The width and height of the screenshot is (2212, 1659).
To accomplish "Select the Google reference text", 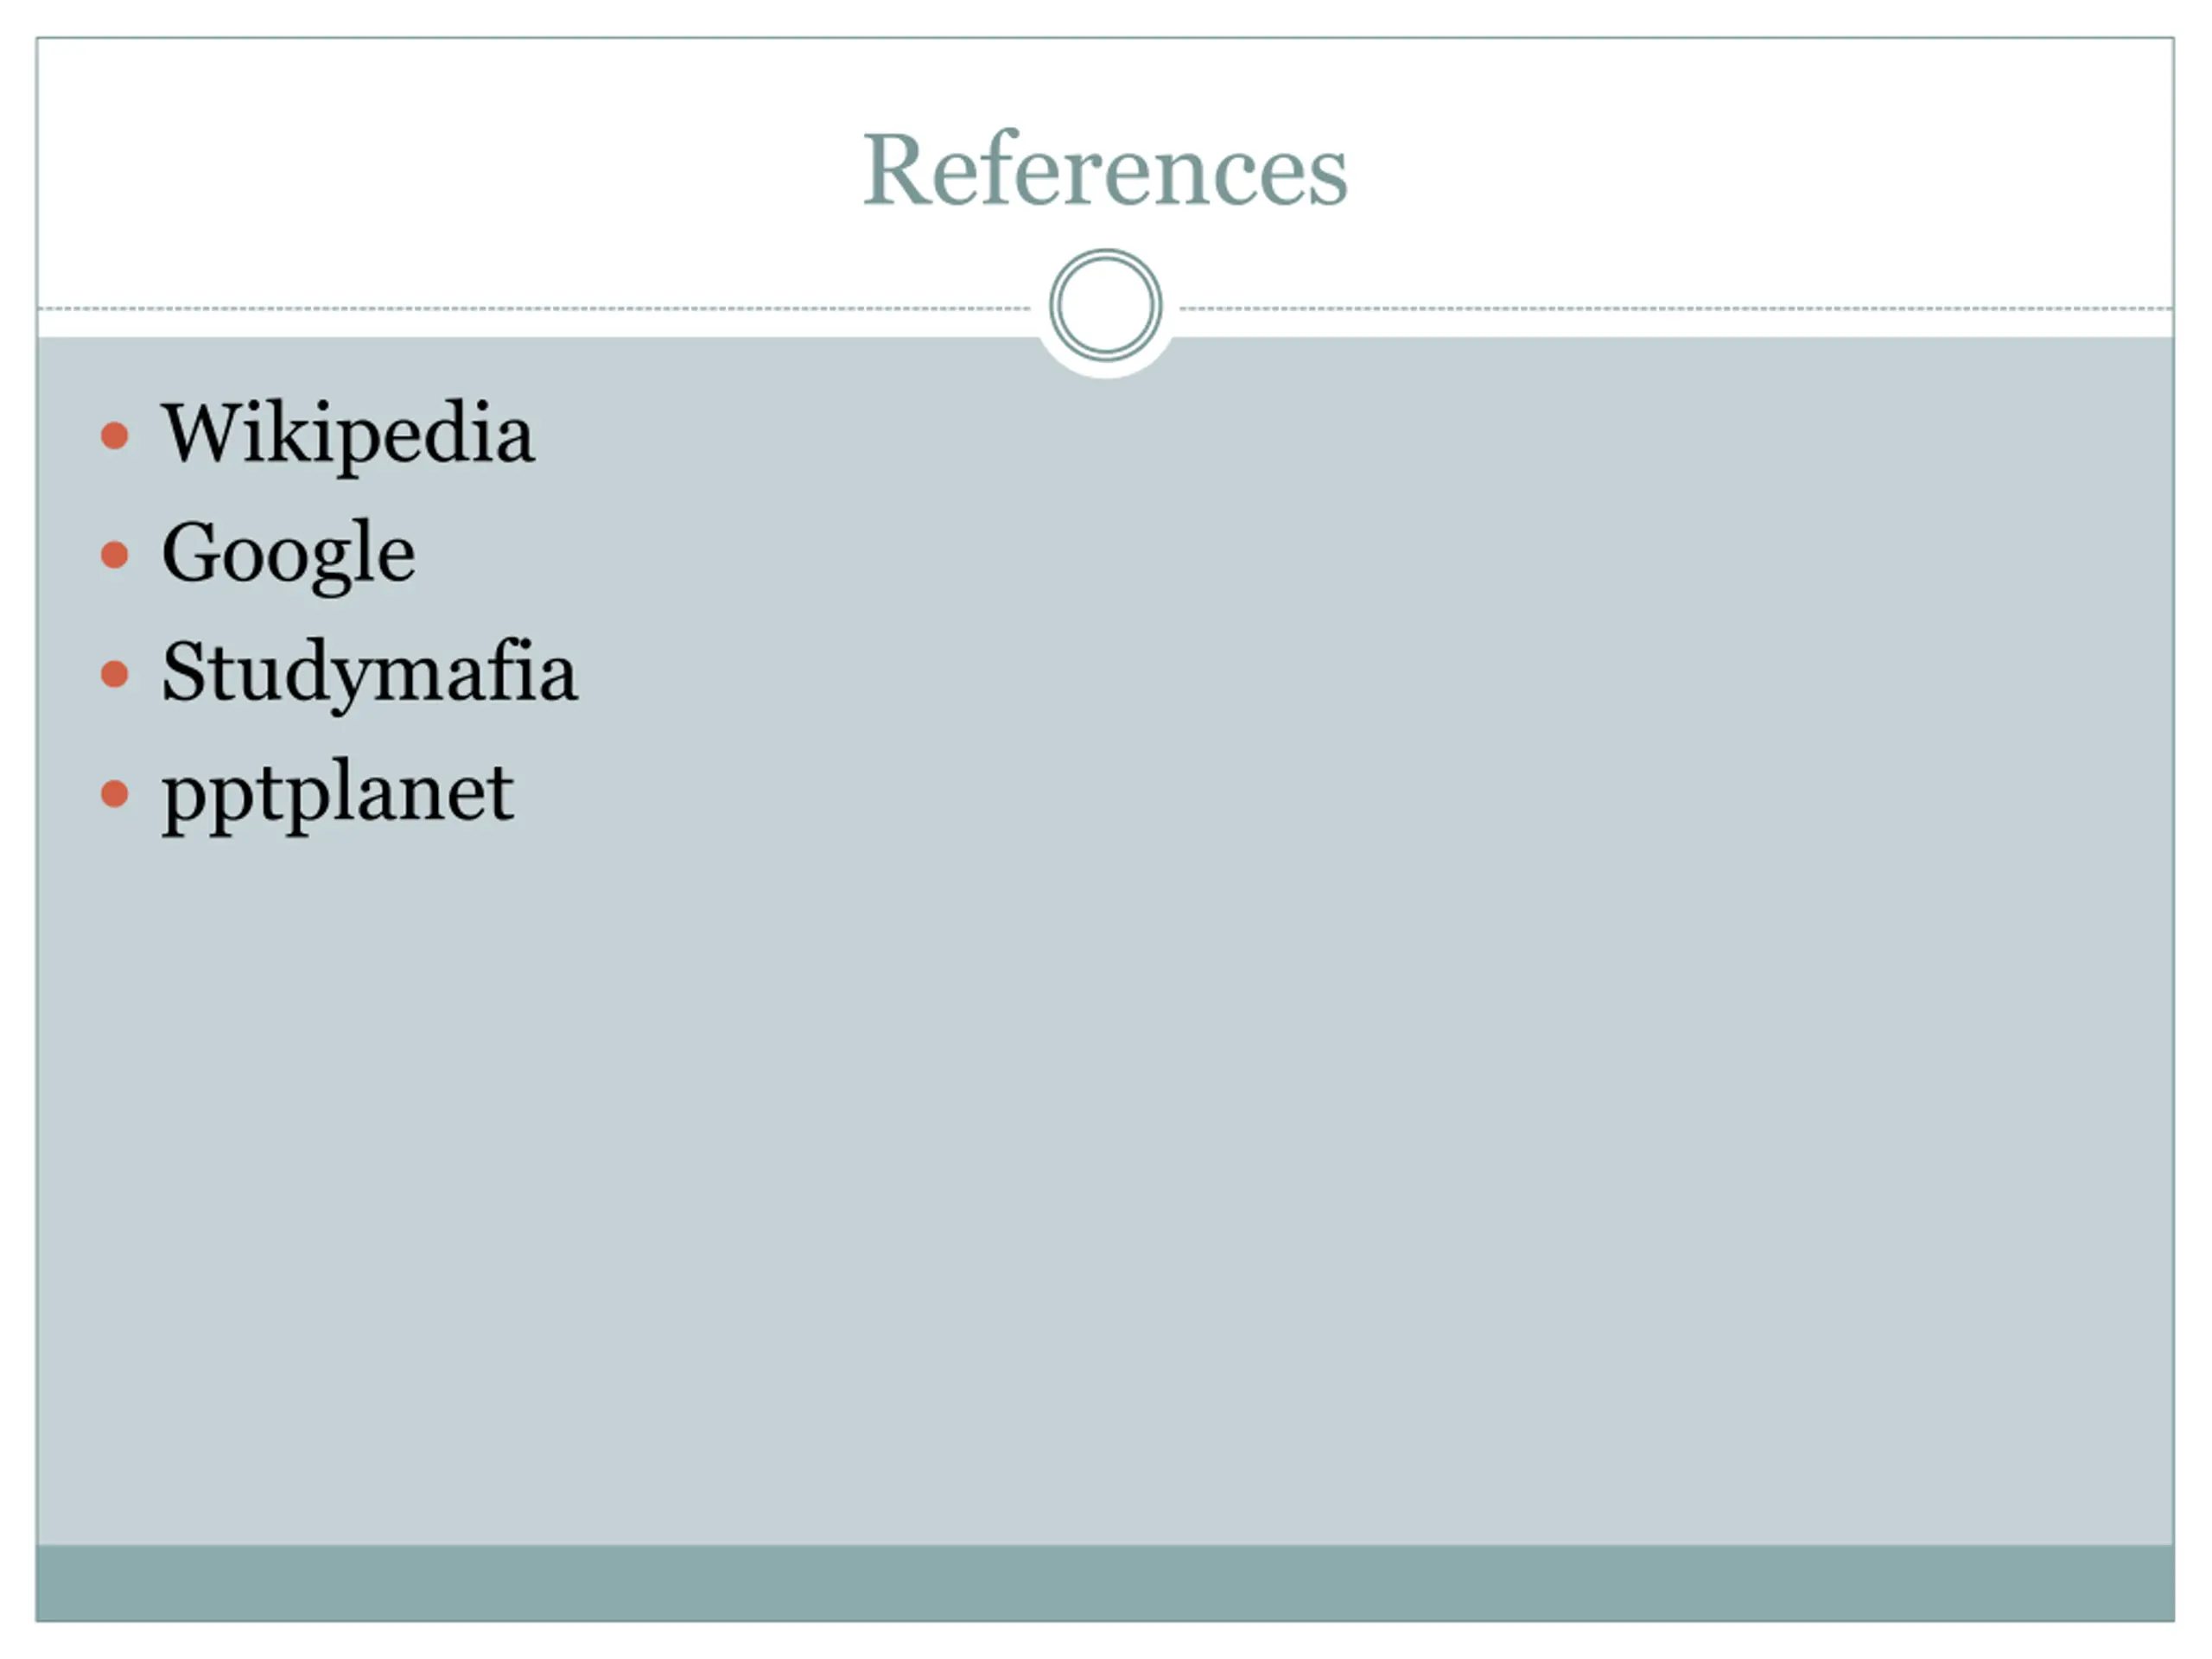I will pyautogui.click(x=288, y=555).
